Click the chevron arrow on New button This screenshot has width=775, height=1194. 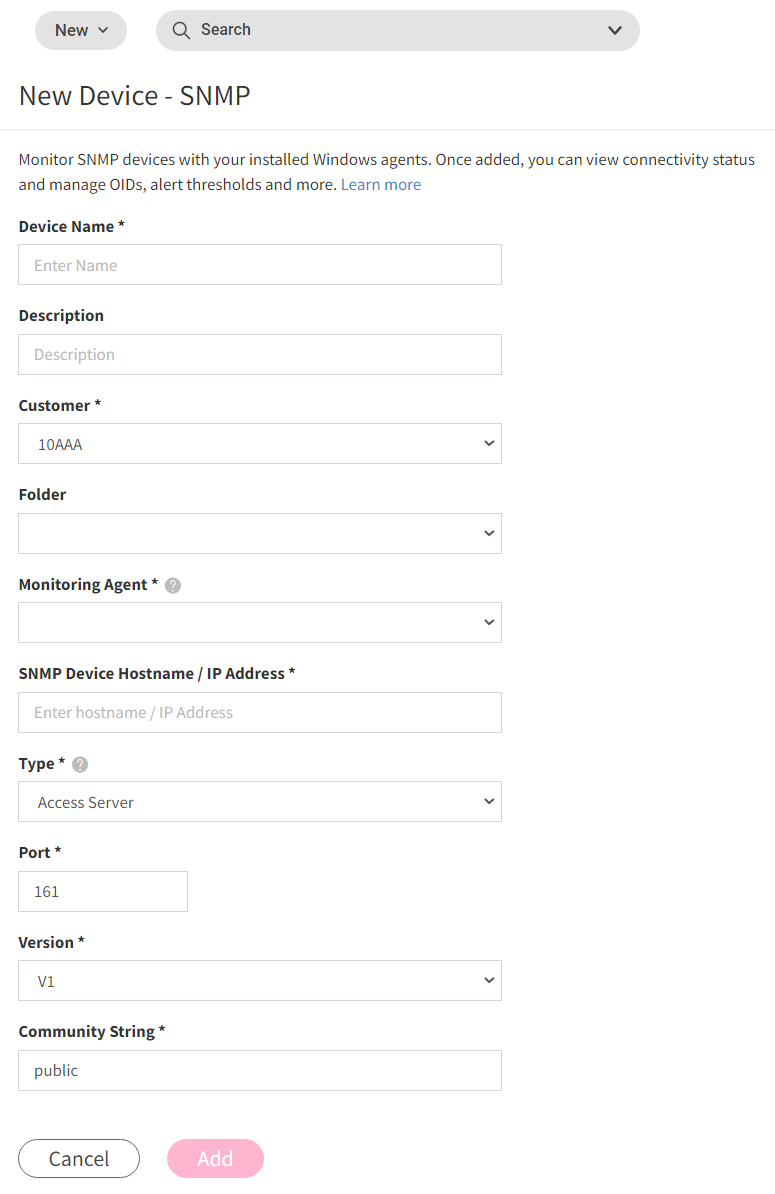[x=104, y=30]
